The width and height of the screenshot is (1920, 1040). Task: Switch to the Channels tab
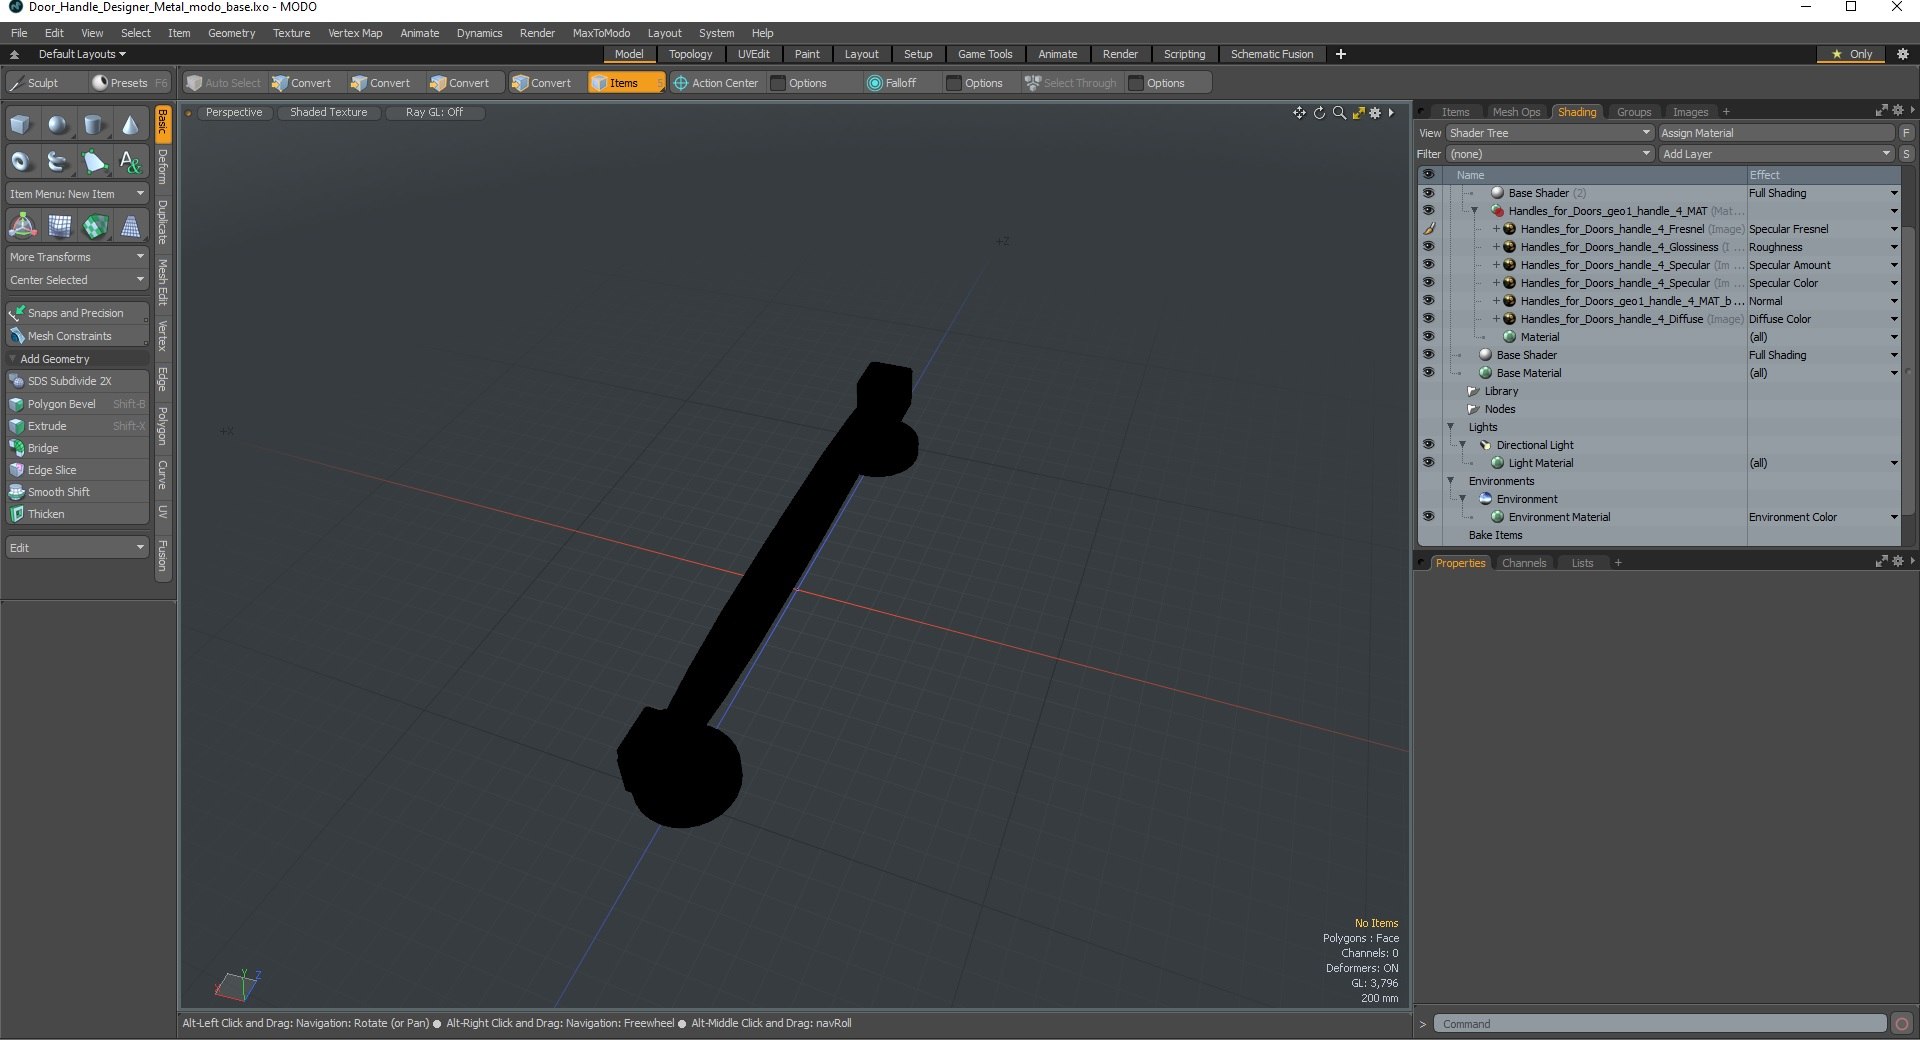tap(1523, 563)
